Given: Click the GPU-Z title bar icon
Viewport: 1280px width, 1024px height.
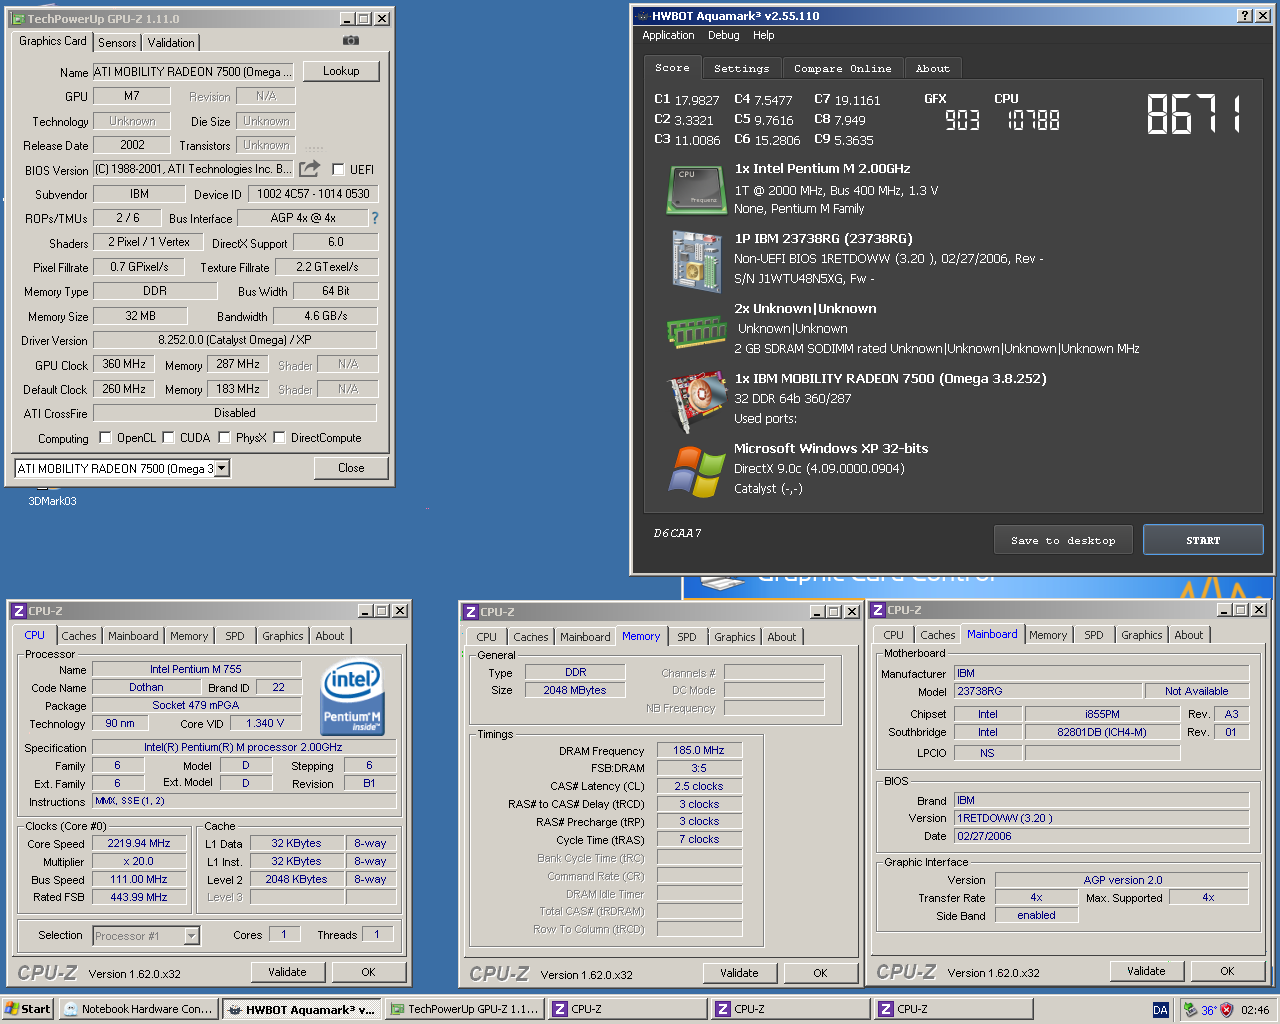Looking at the screenshot, I should (18, 18).
